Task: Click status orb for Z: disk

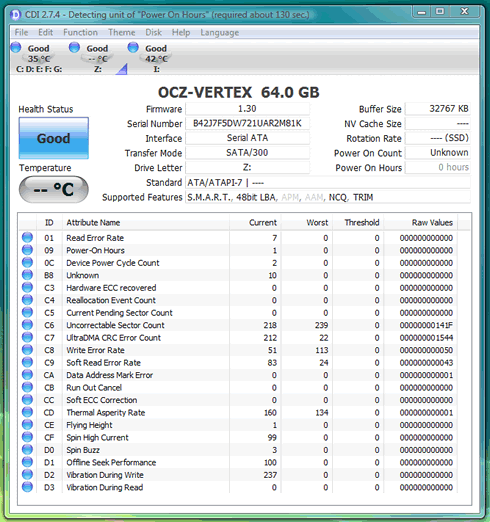Action: point(74,47)
